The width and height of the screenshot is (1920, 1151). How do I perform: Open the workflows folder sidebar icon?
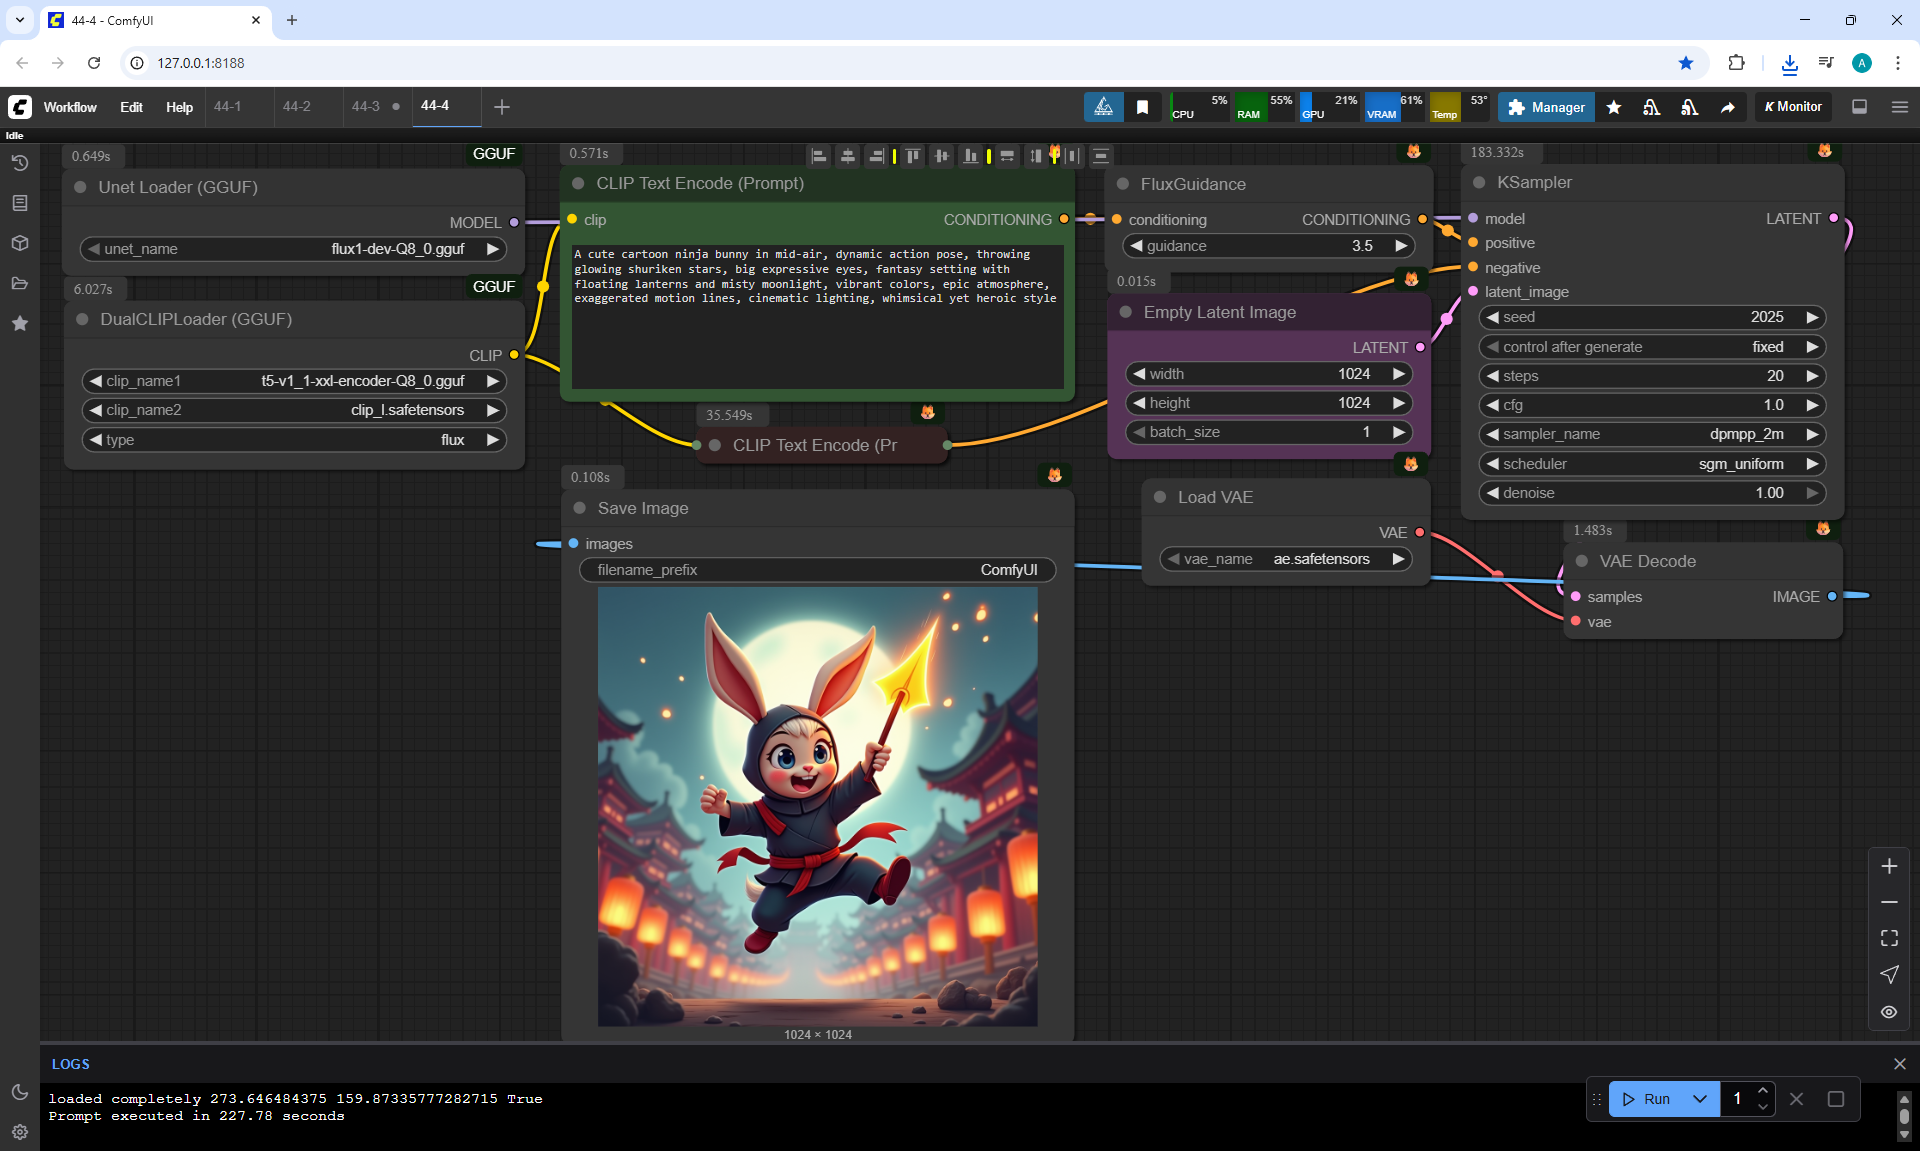[19, 283]
